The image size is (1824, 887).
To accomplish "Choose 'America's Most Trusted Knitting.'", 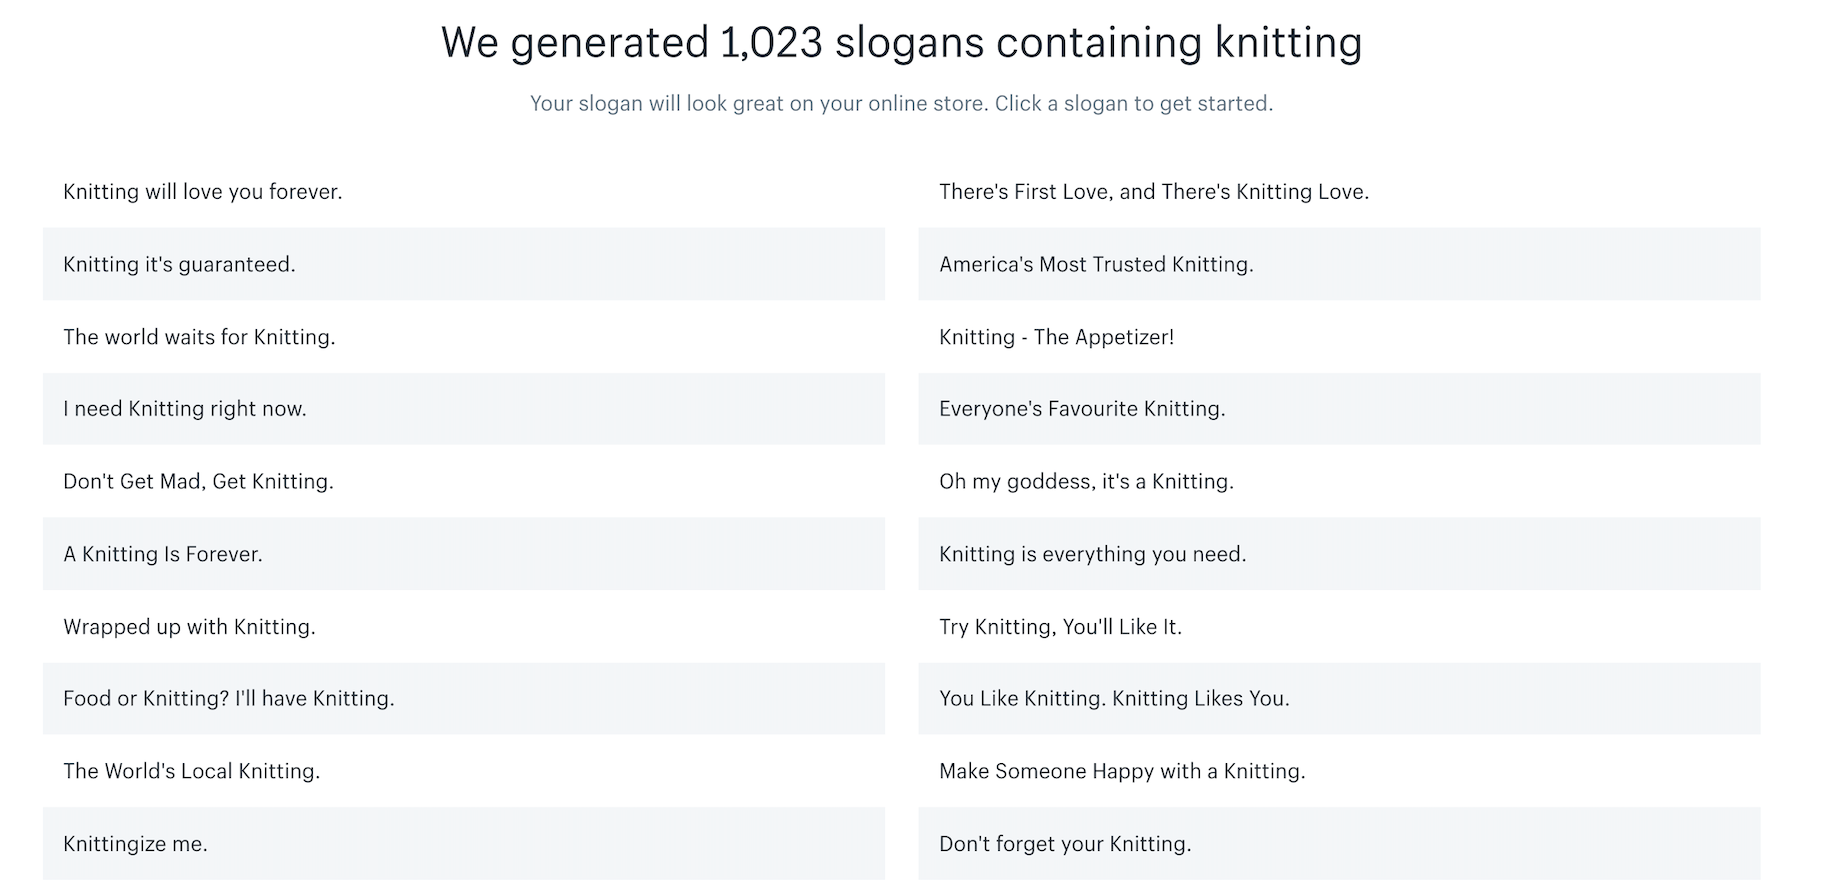I will [x=1096, y=265].
